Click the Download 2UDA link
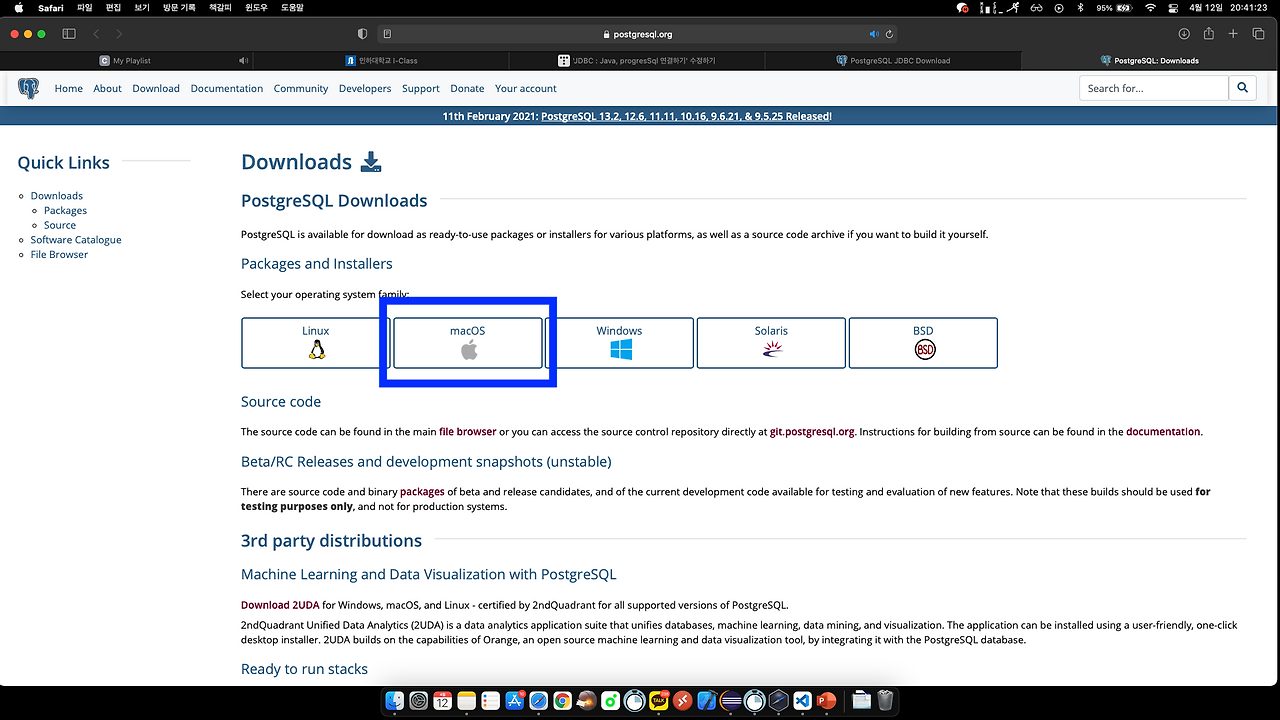Image resolution: width=1280 pixels, height=720 pixels. [x=280, y=605]
